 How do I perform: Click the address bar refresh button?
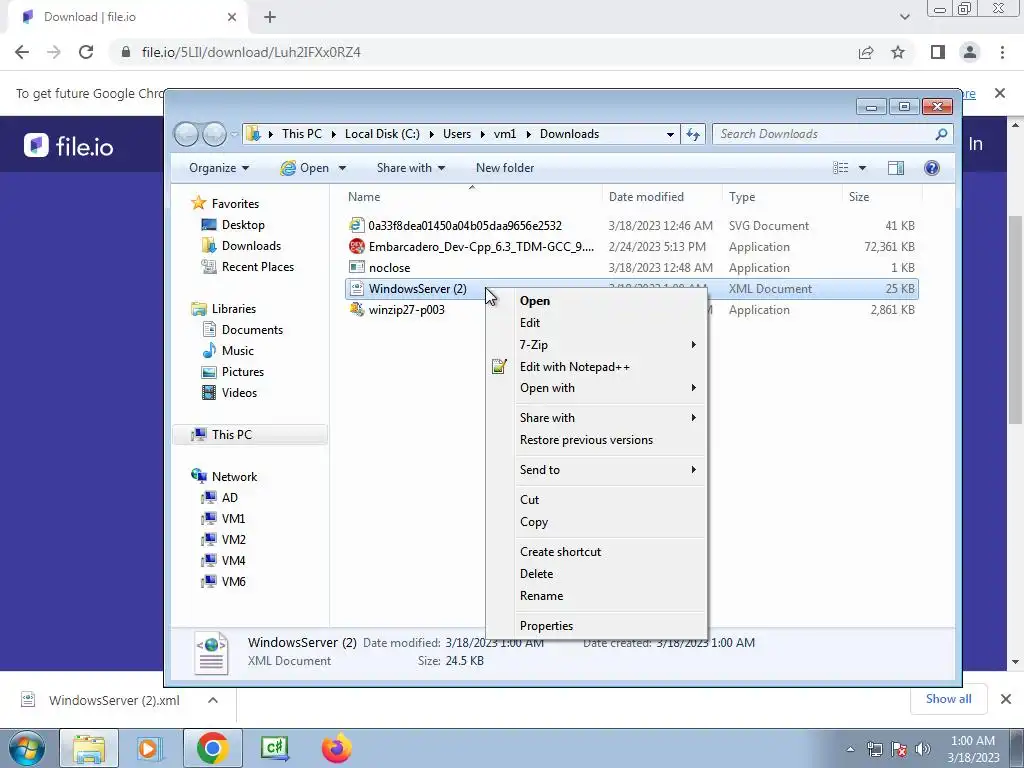[x=692, y=134]
